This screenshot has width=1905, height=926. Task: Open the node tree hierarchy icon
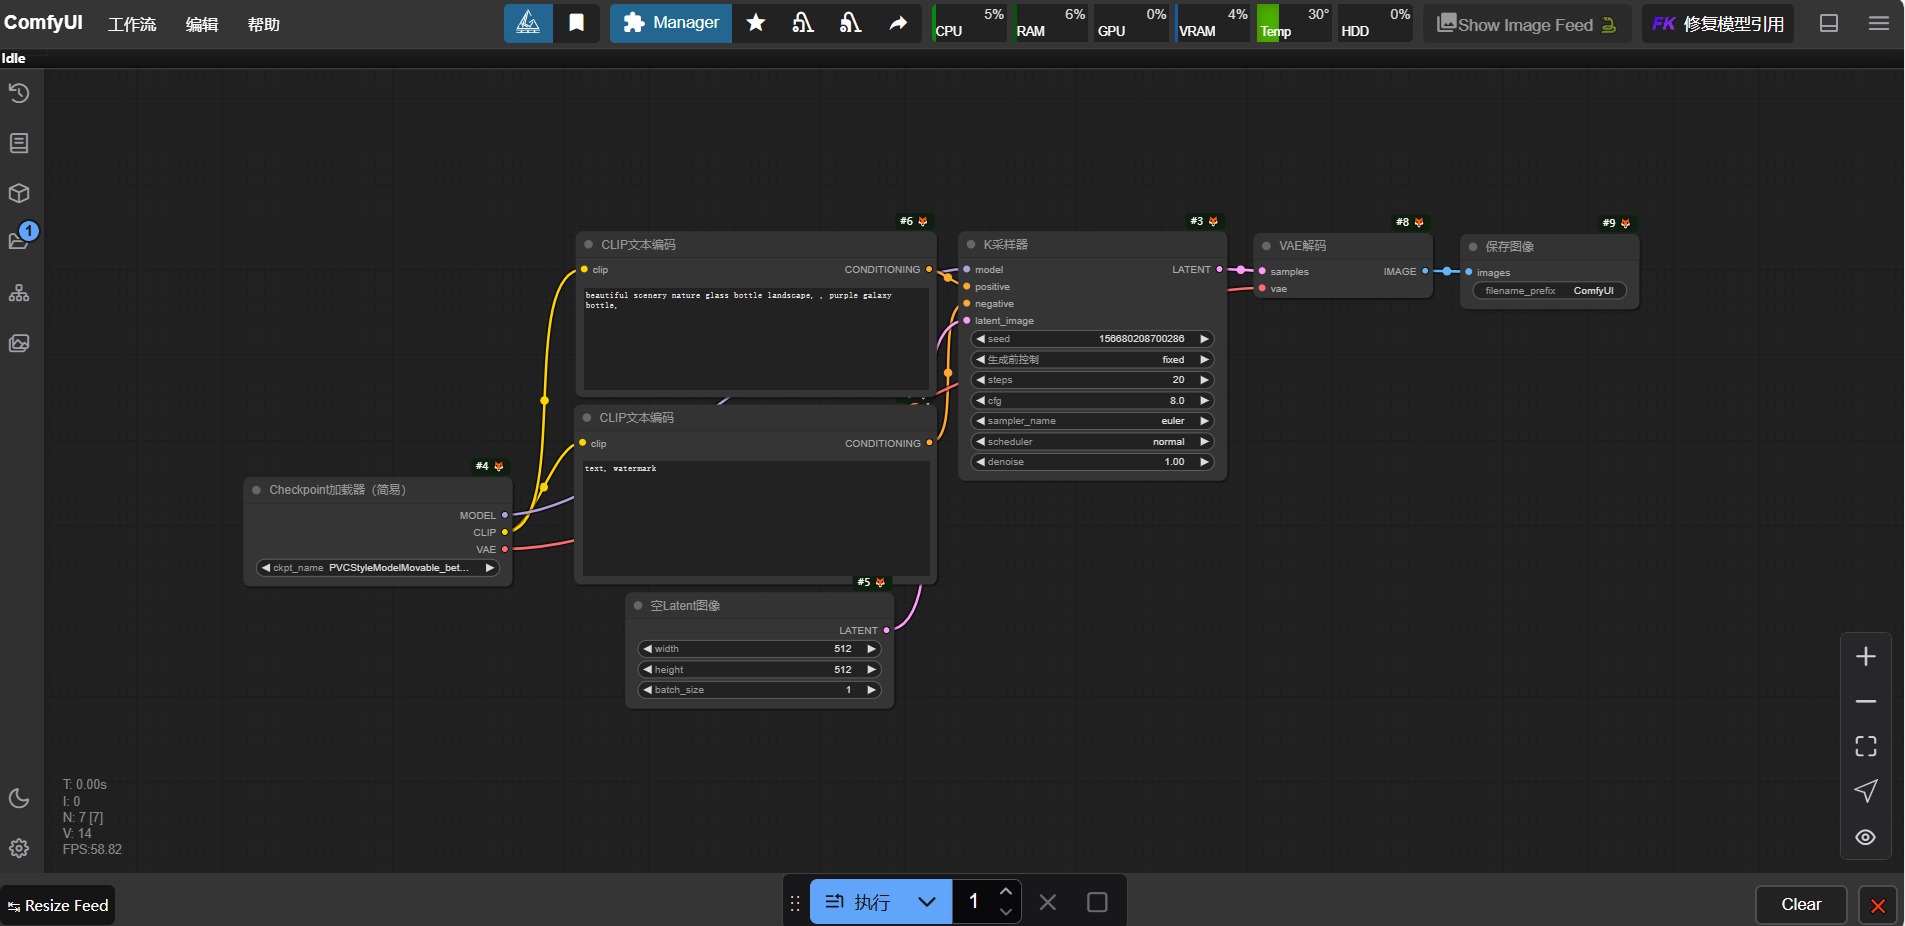click(19, 293)
